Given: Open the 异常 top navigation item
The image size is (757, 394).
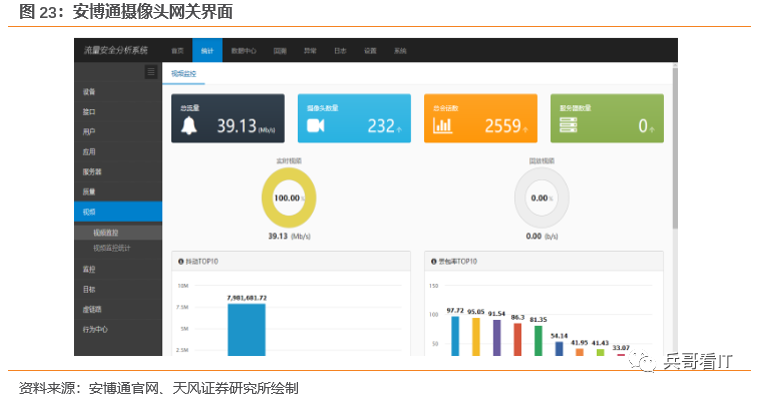Looking at the screenshot, I should tap(310, 51).
